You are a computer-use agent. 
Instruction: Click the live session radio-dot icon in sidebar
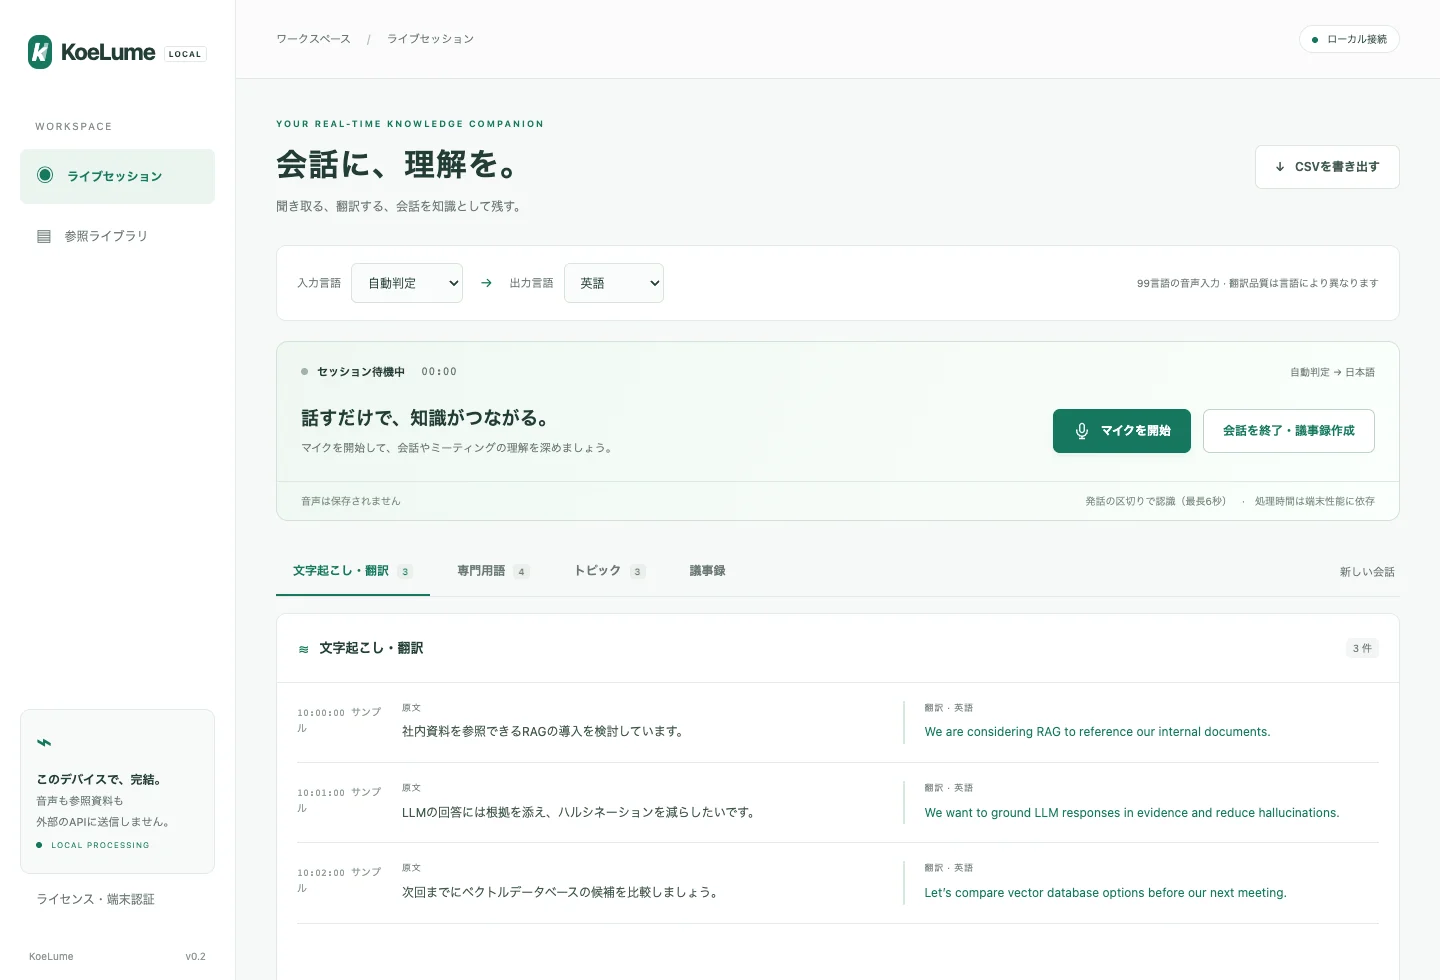coord(45,175)
